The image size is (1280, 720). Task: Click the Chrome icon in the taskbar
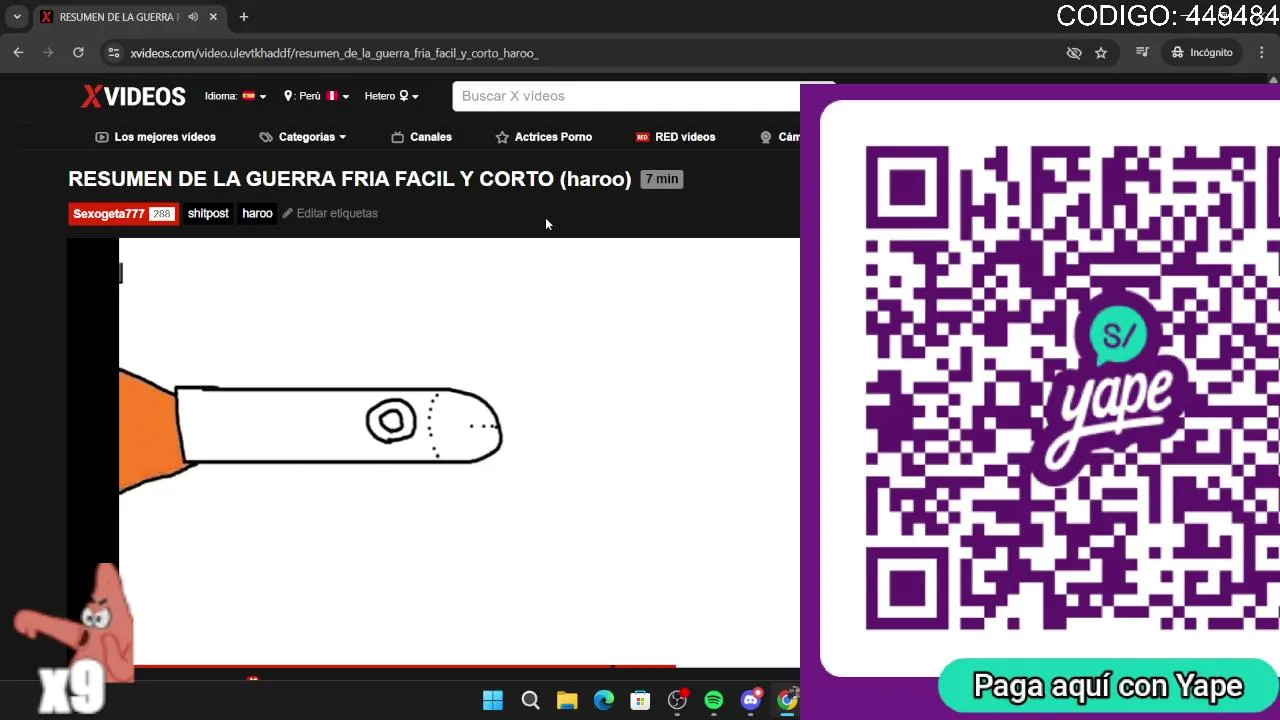pyautogui.click(x=788, y=700)
